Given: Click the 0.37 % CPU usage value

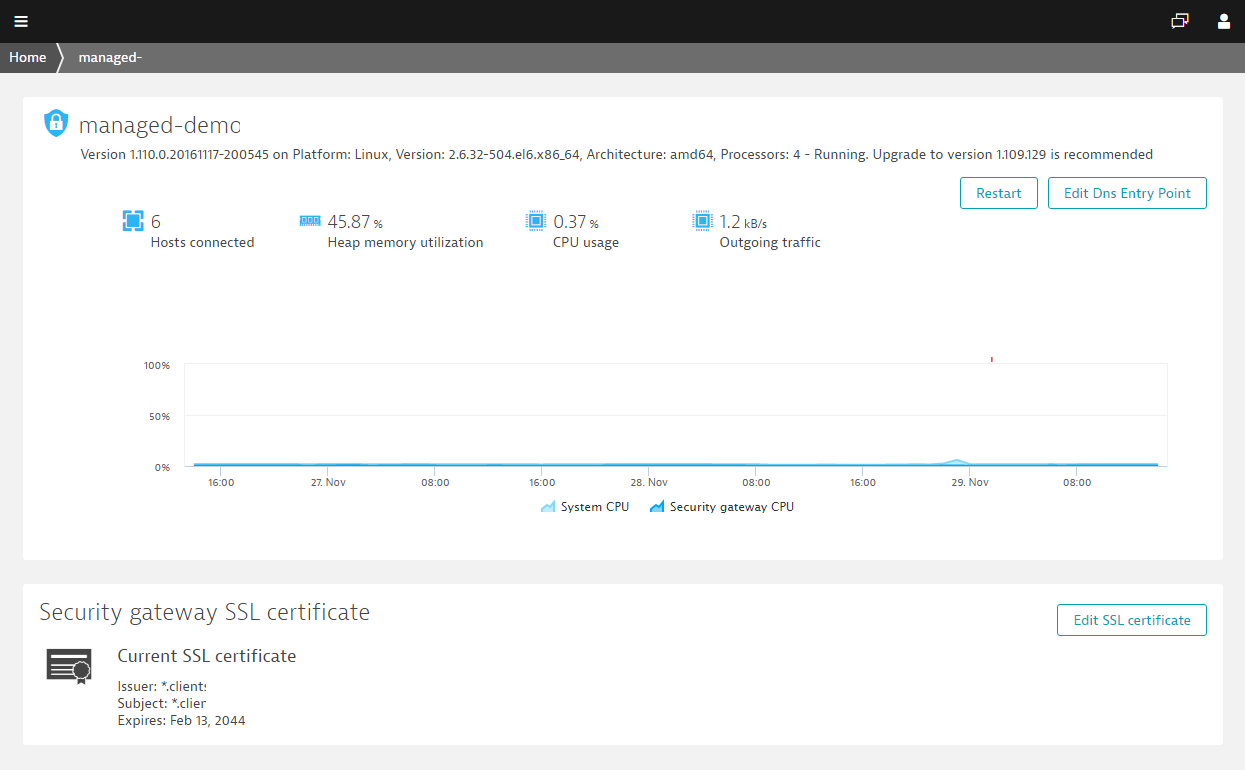Looking at the screenshot, I should coord(576,221).
